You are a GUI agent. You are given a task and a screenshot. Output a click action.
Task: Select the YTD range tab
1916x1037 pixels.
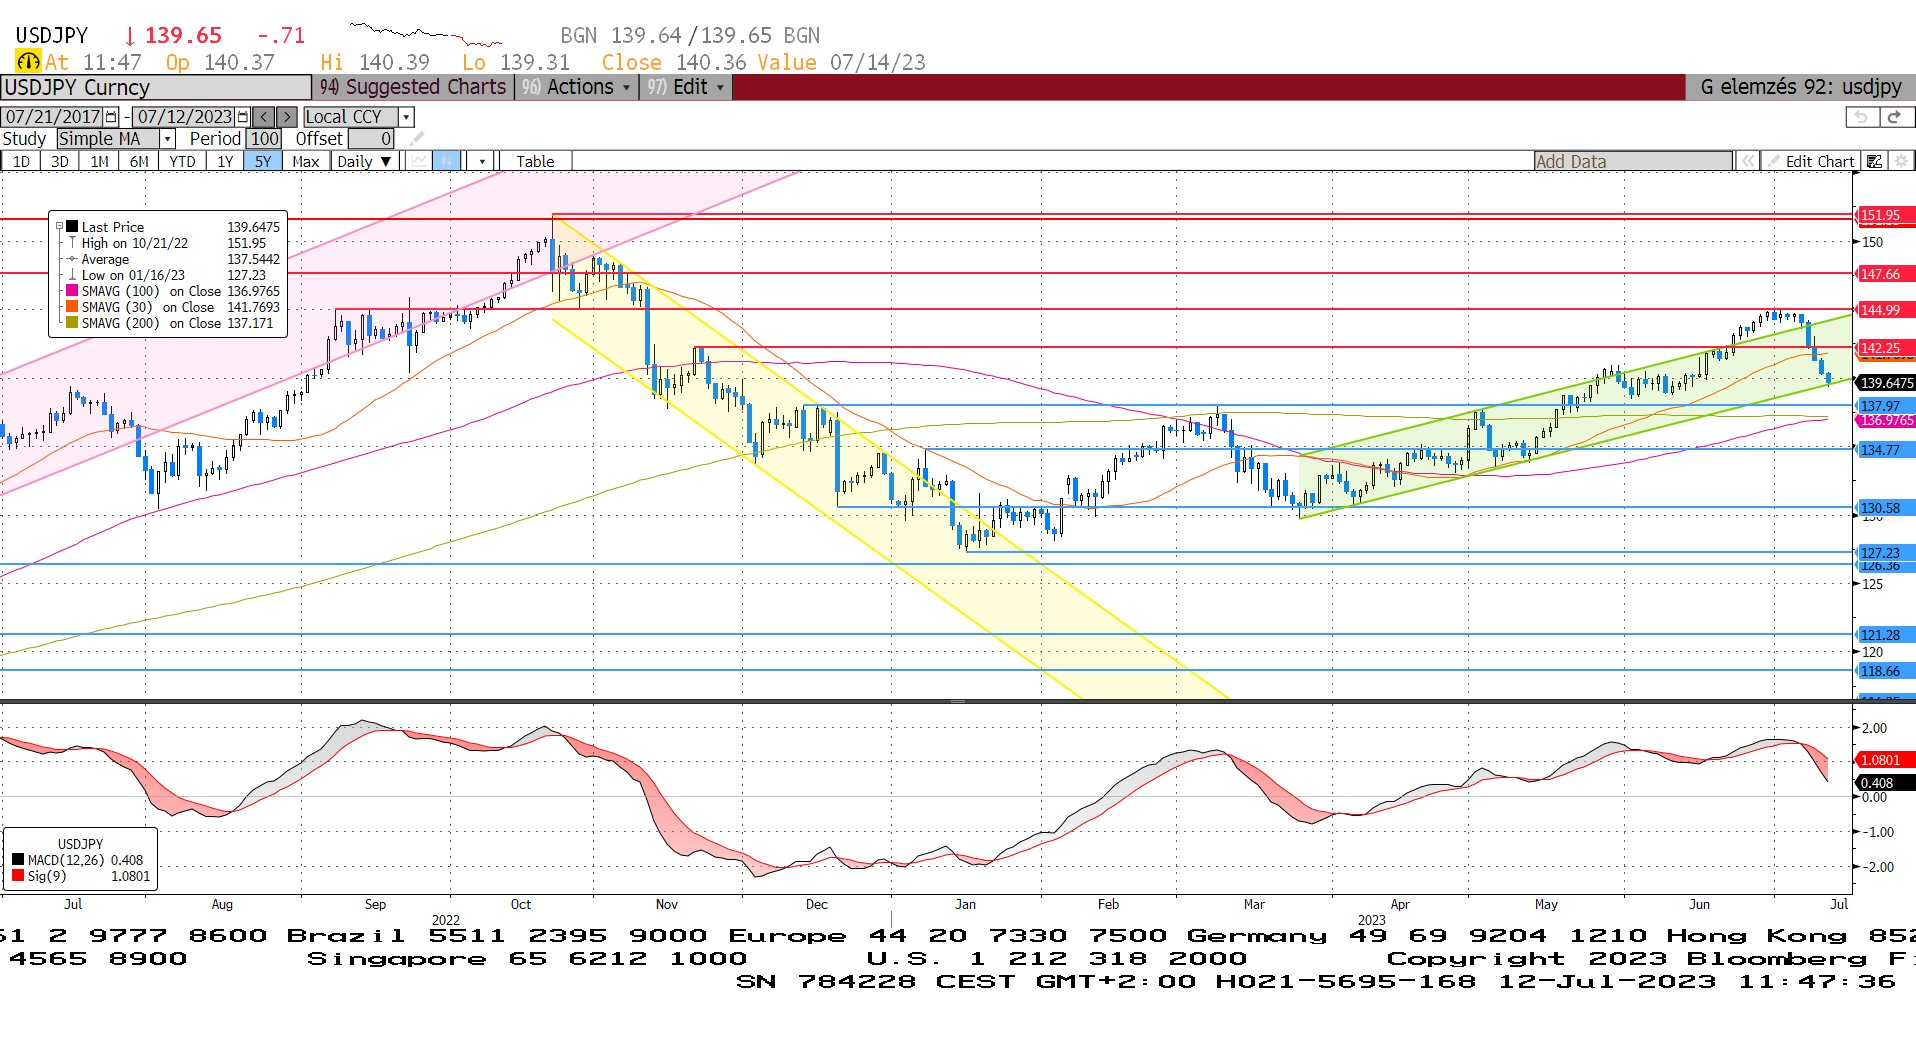[182, 161]
